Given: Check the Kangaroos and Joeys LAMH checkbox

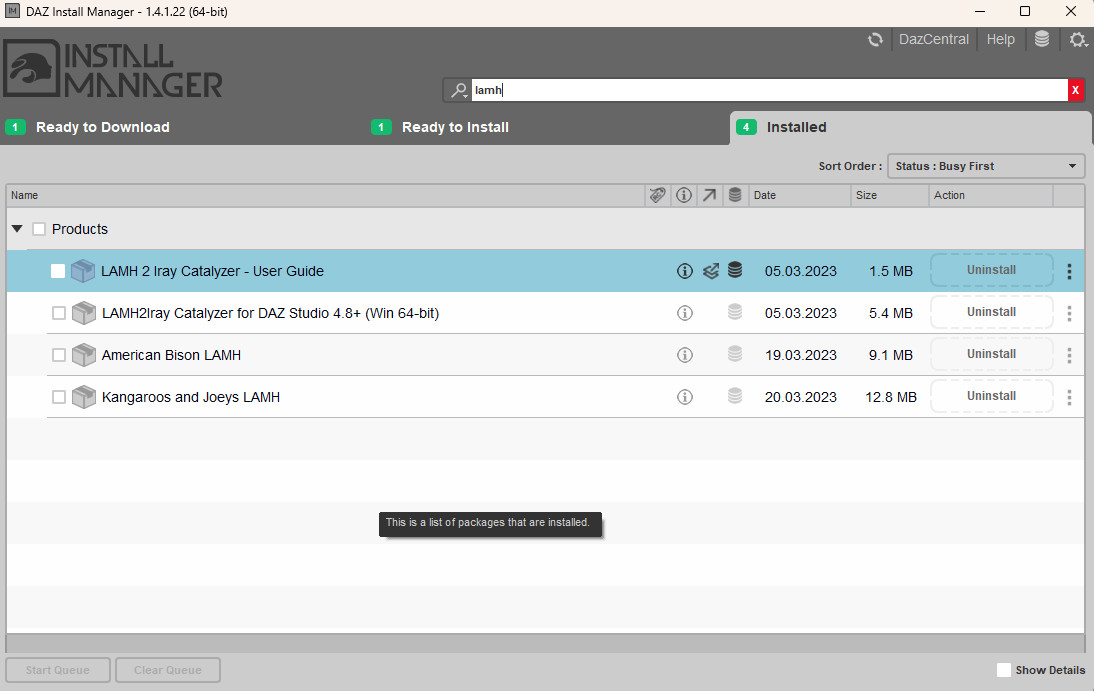Looking at the screenshot, I should 59,396.
